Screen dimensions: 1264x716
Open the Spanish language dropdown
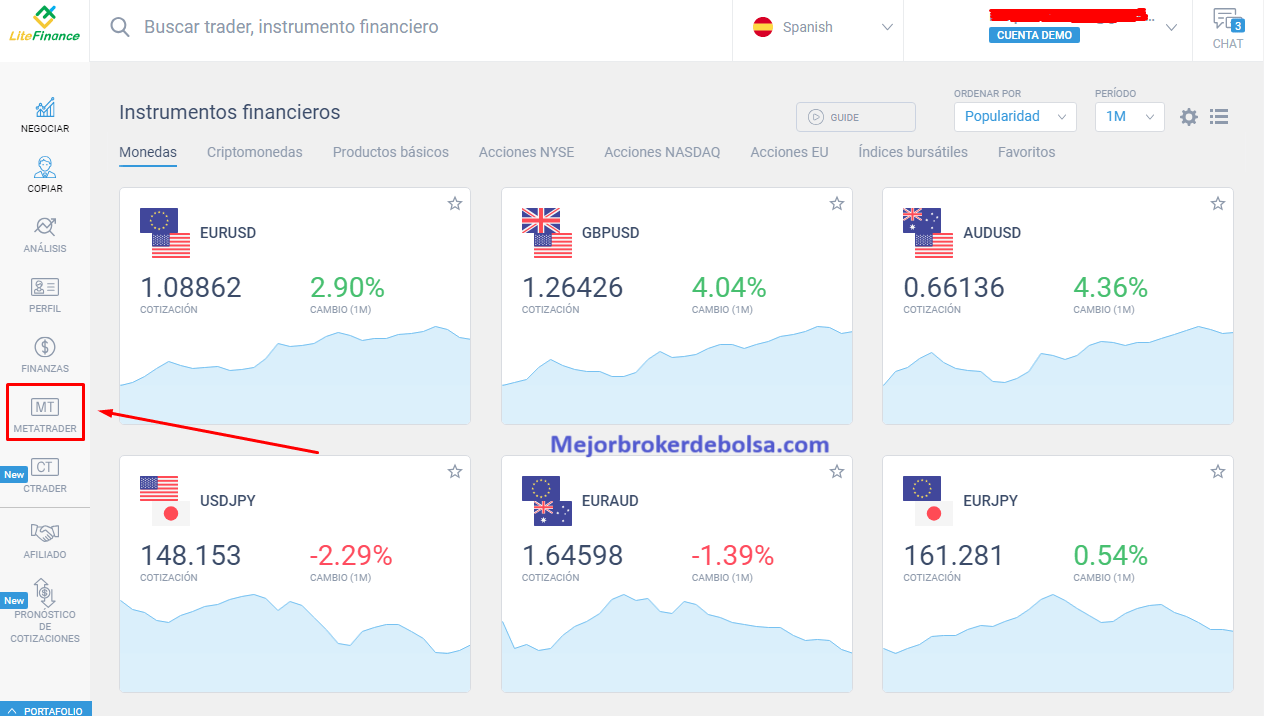[x=823, y=28]
